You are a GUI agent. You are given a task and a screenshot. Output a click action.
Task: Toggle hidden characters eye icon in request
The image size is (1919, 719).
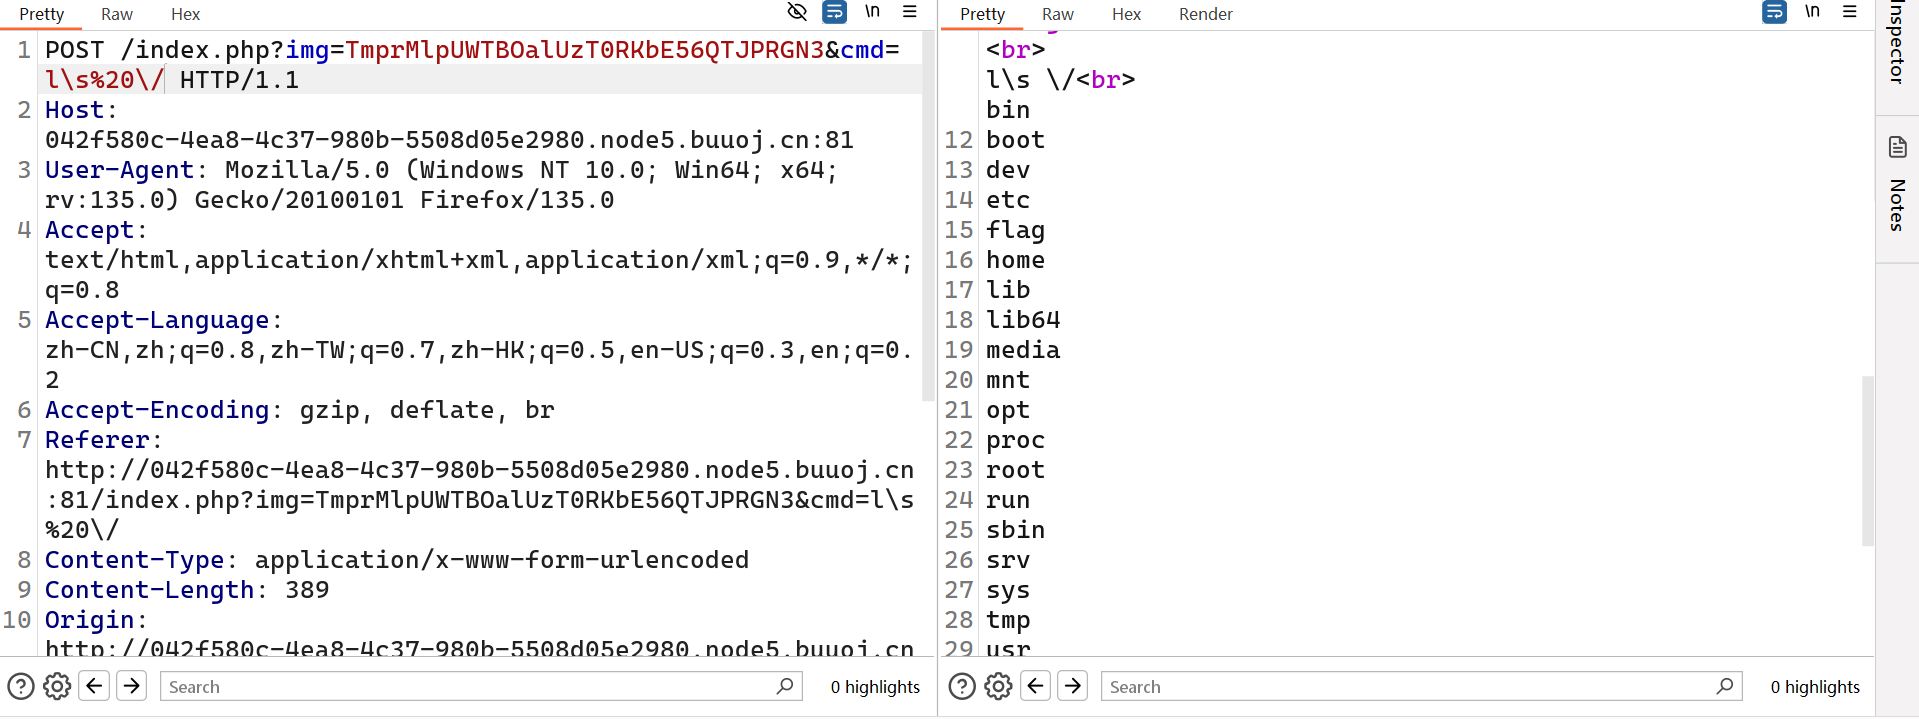coord(797,12)
